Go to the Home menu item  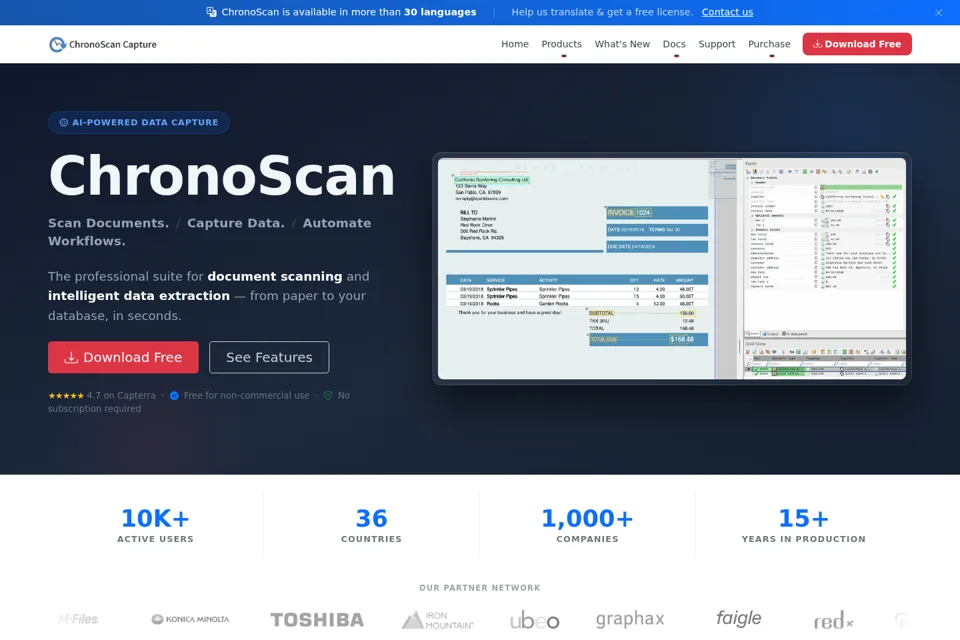pyautogui.click(x=514, y=44)
